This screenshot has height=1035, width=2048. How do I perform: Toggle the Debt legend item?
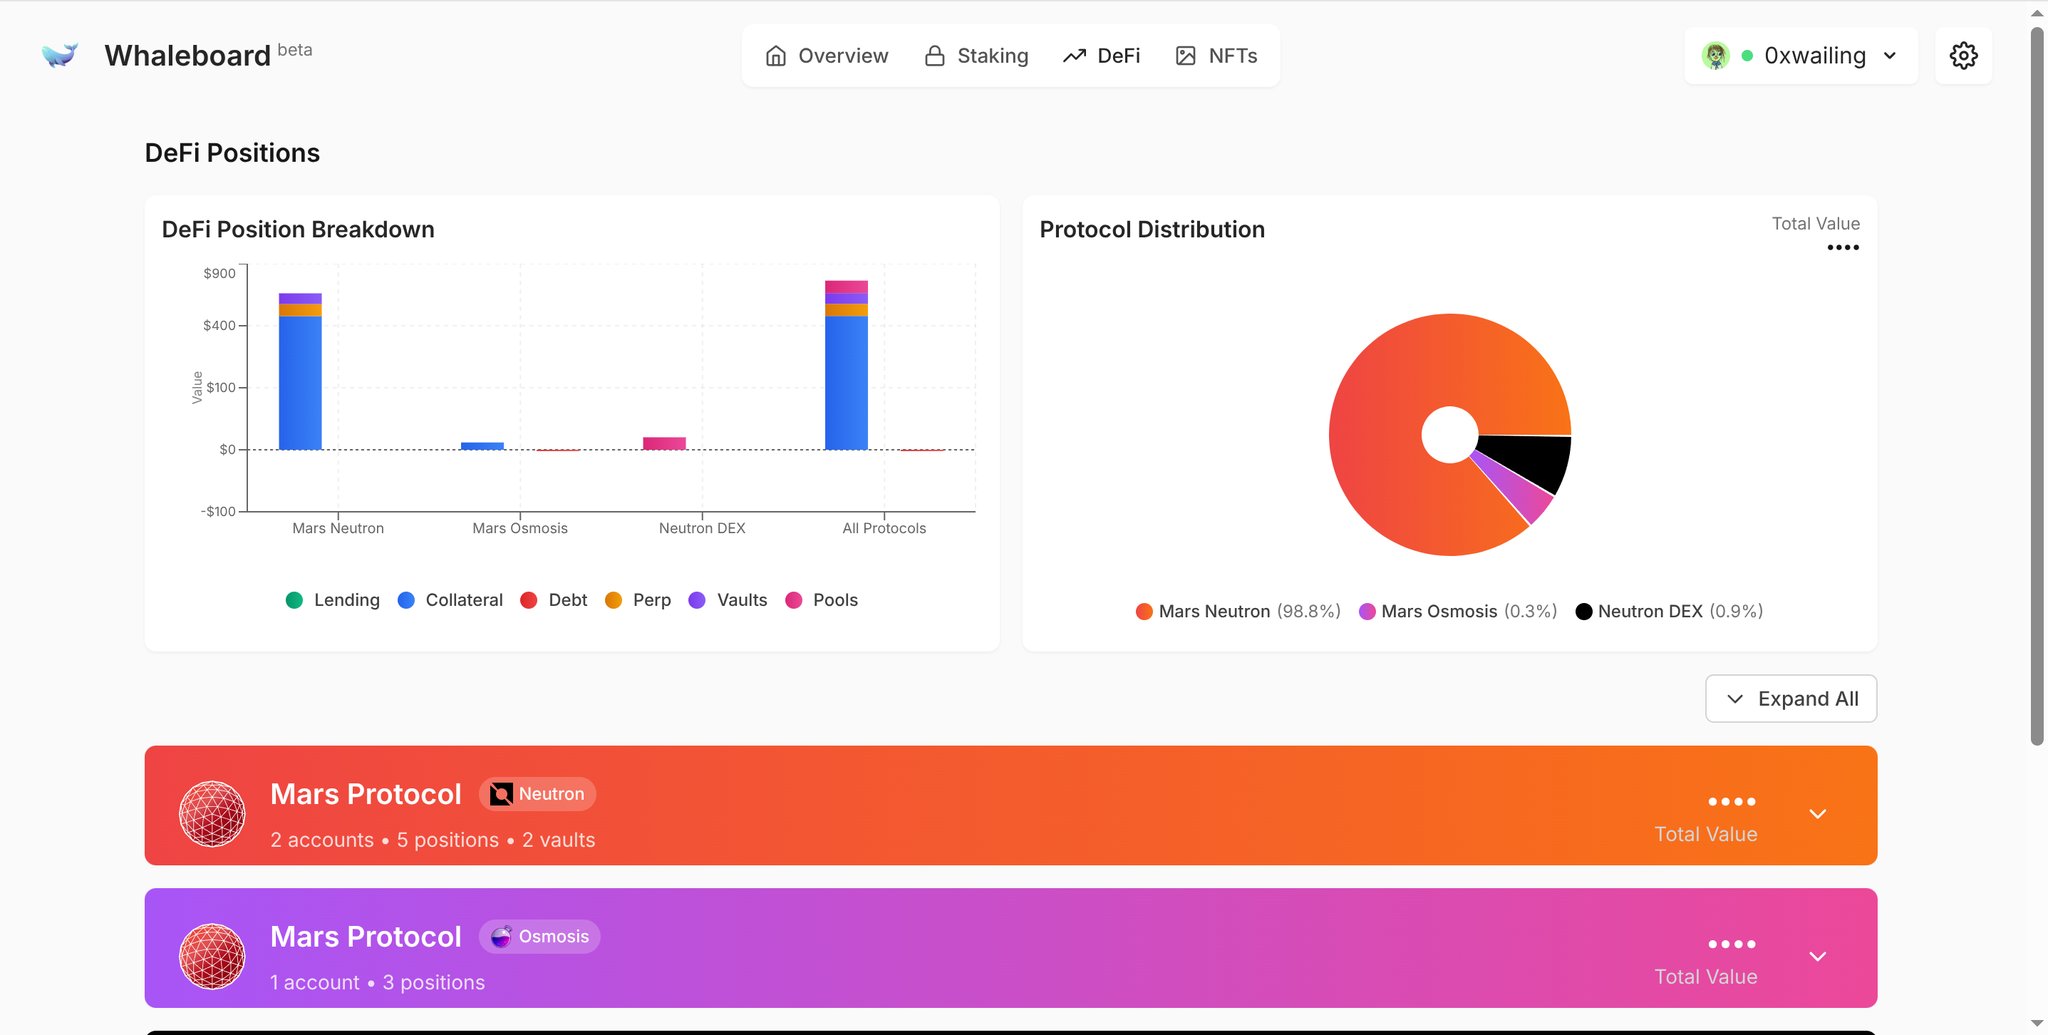554,600
